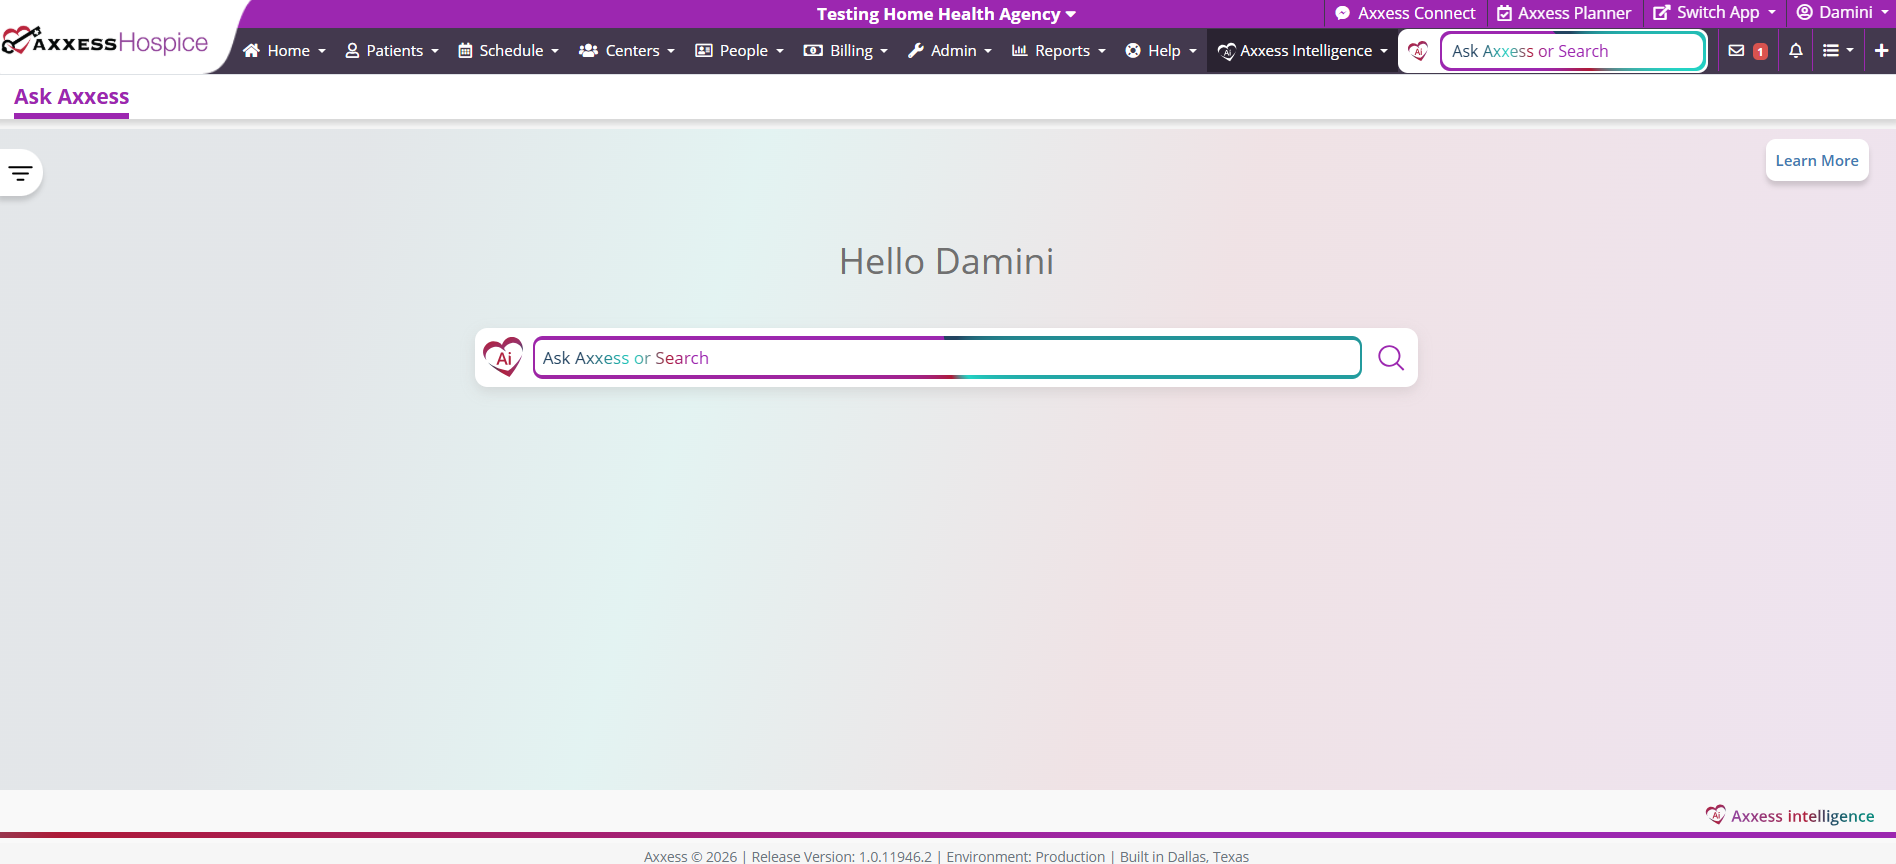Open Axxess Planner link
Screen dimensions: 1896x864
click(1564, 13)
